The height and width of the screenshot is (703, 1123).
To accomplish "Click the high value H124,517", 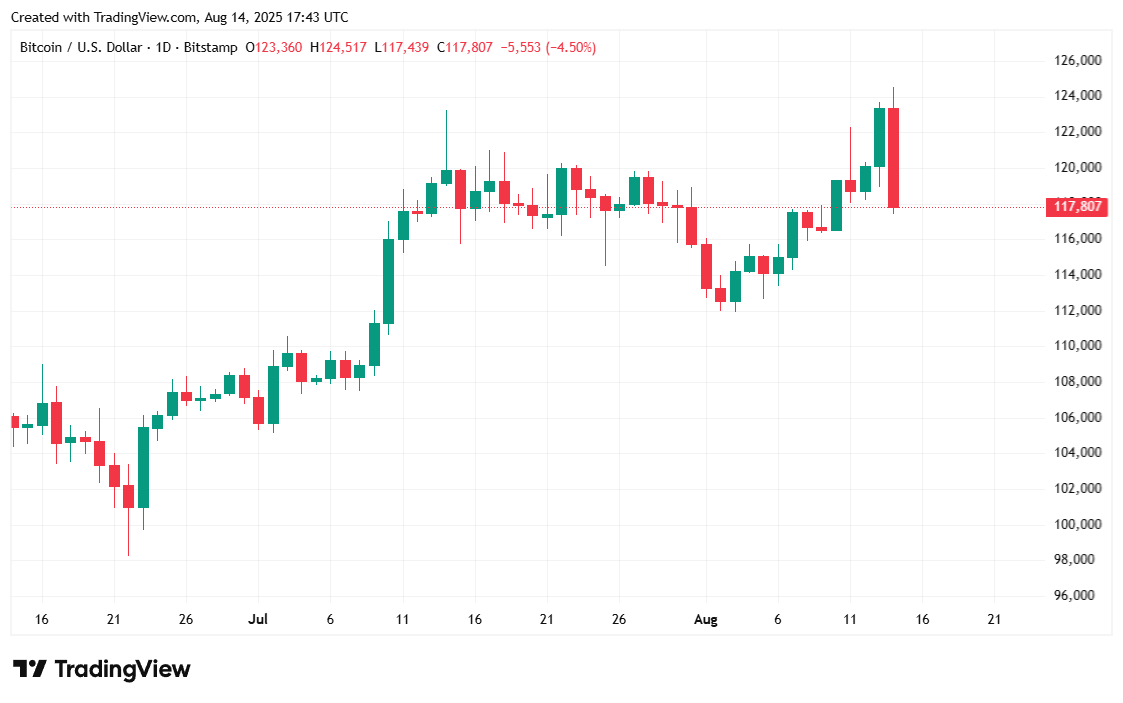I will click(338, 47).
